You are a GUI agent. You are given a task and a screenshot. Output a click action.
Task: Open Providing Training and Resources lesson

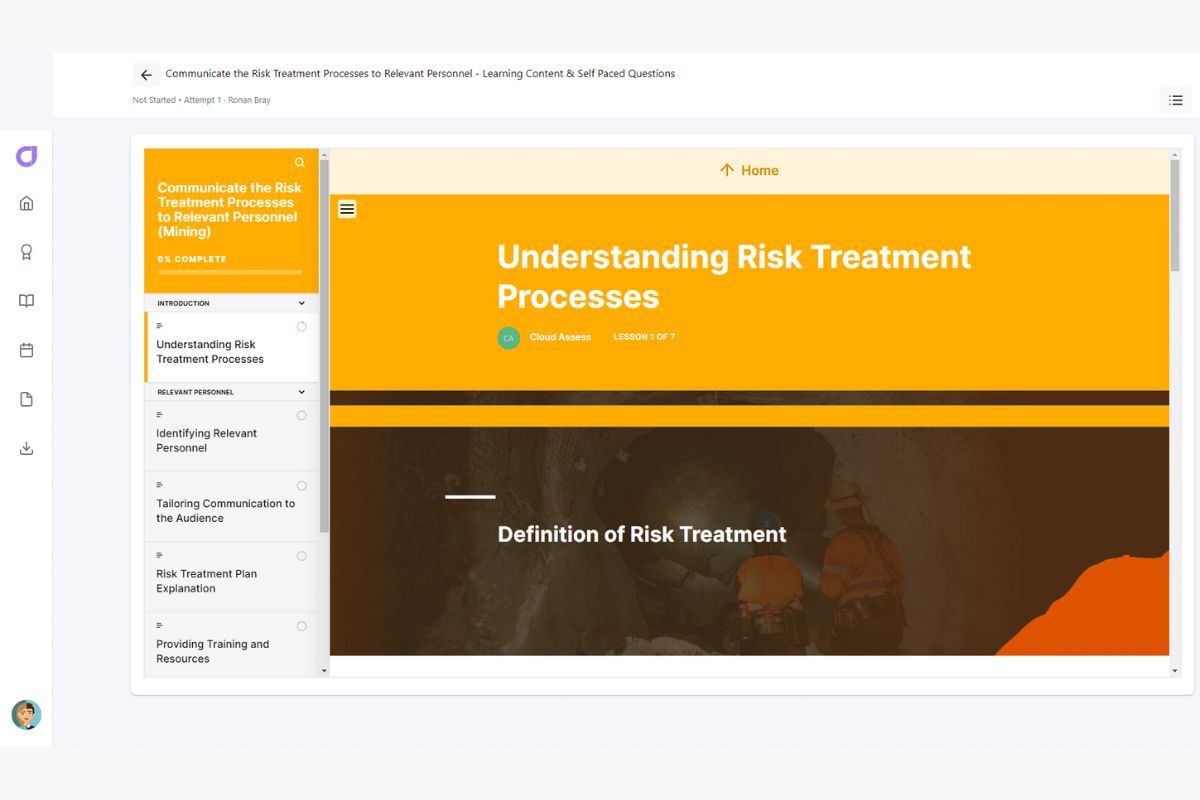pyautogui.click(x=231, y=646)
